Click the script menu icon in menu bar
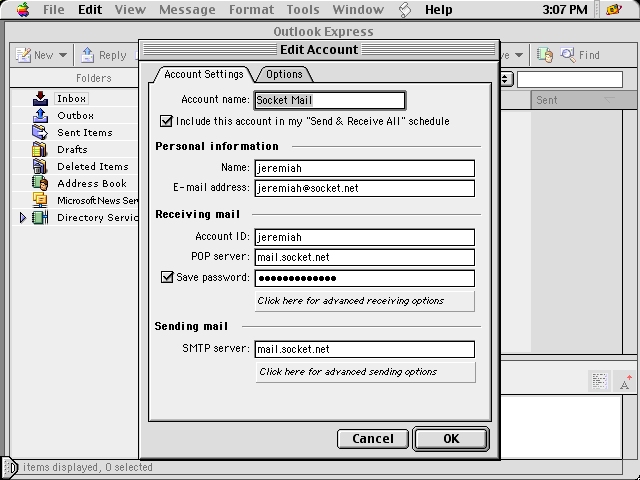Viewport: 640px width, 480px height. coord(404,10)
